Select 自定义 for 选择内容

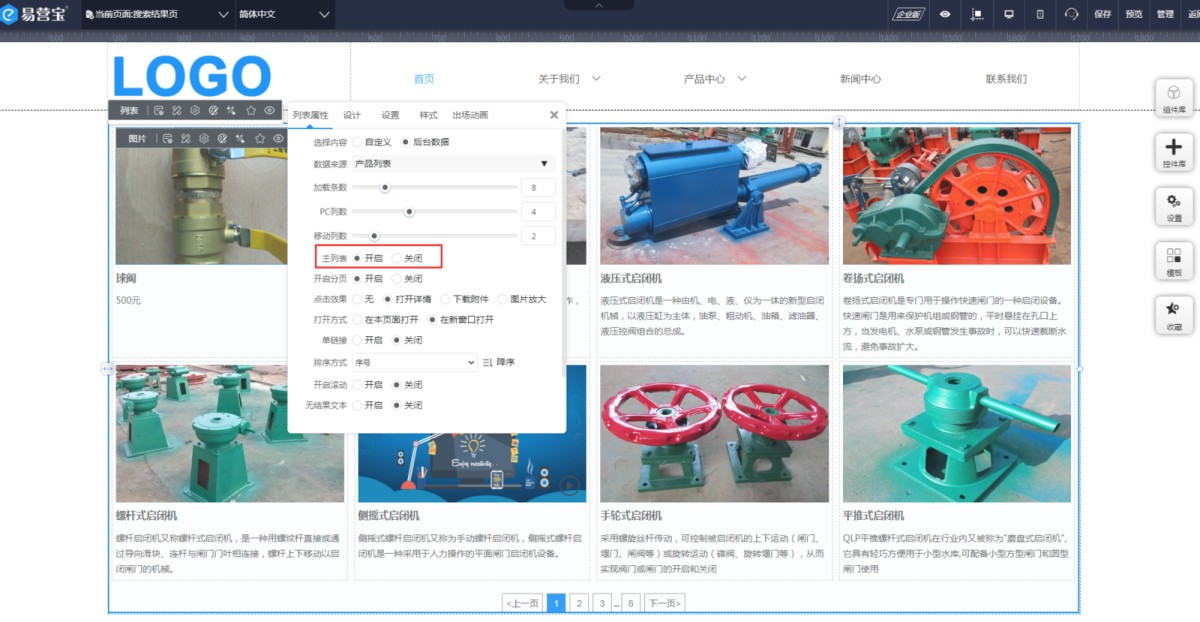point(358,142)
